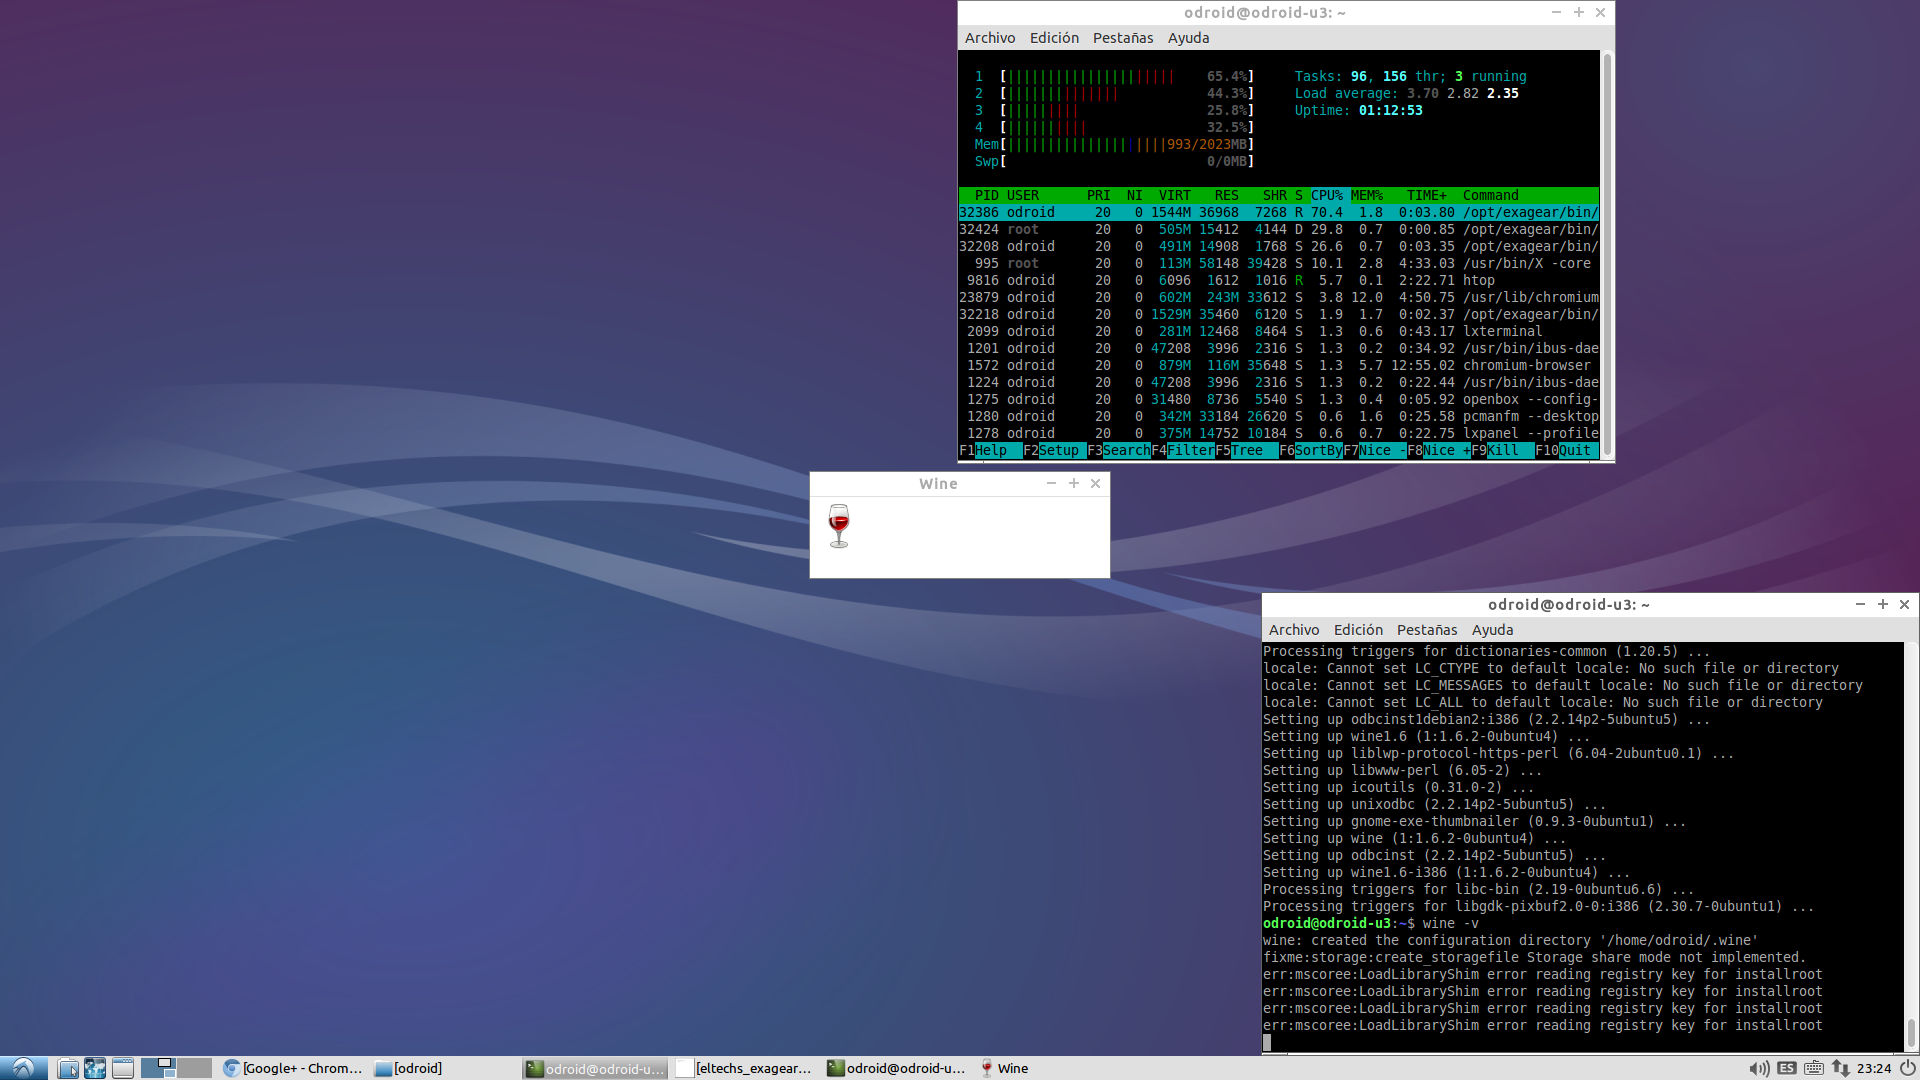Switch to the first workspace in the pager

[x=158, y=1068]
